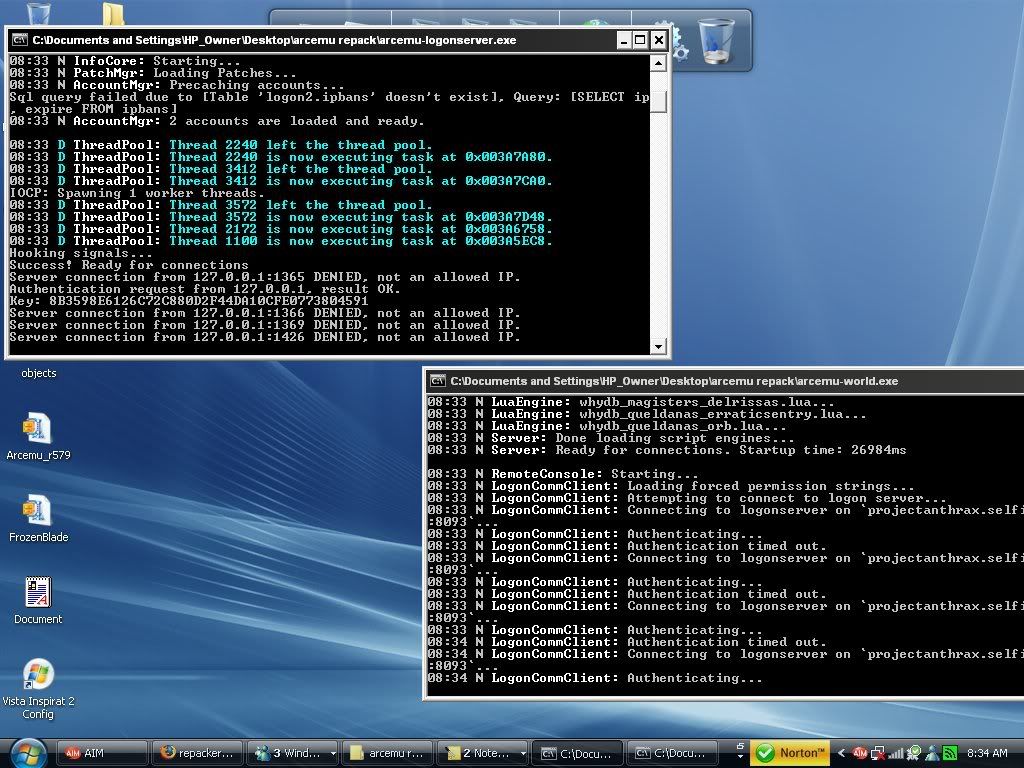Click 'InfoCore: Starting...' line in logonserver
Screen dimensions: 1024x768
(x=125, y=61)
